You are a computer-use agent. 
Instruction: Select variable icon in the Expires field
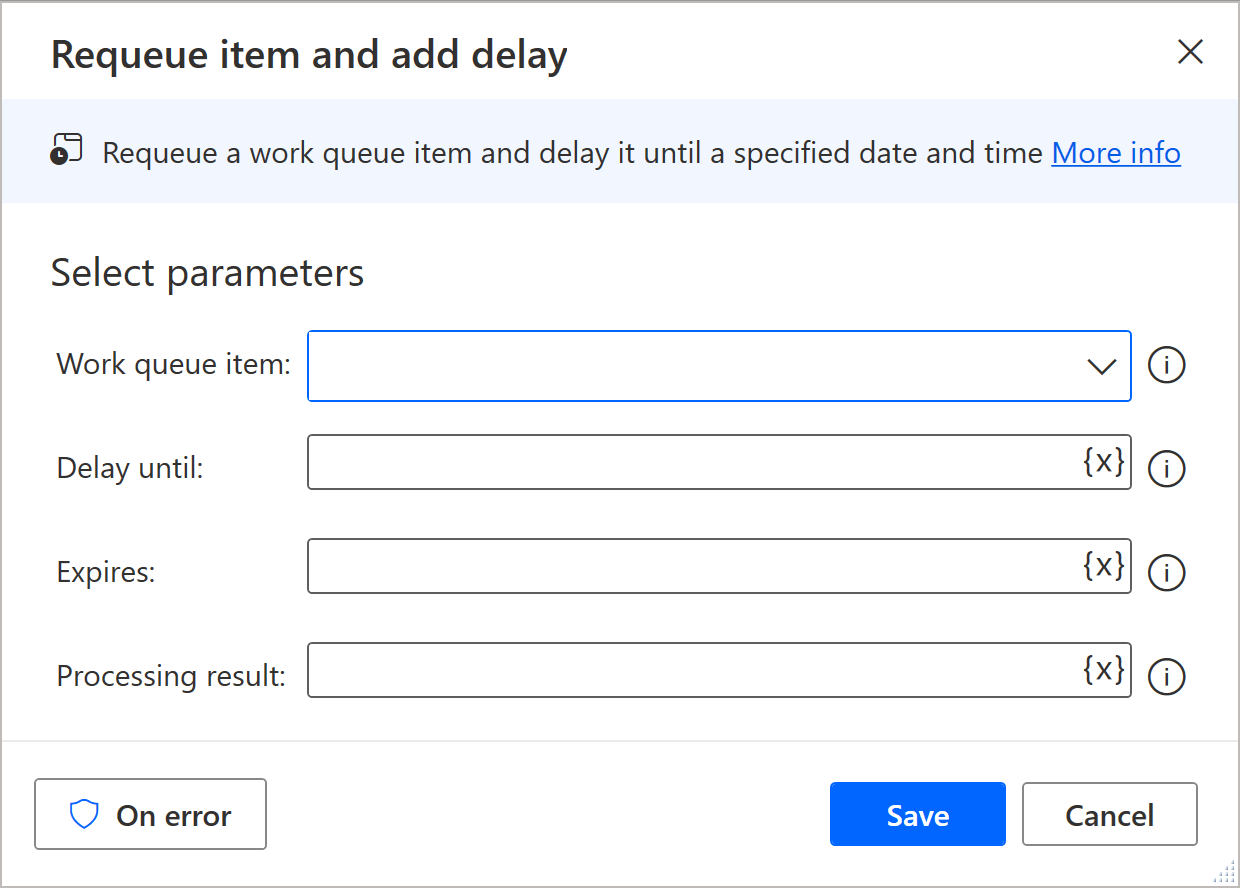tap(1104, 565)
